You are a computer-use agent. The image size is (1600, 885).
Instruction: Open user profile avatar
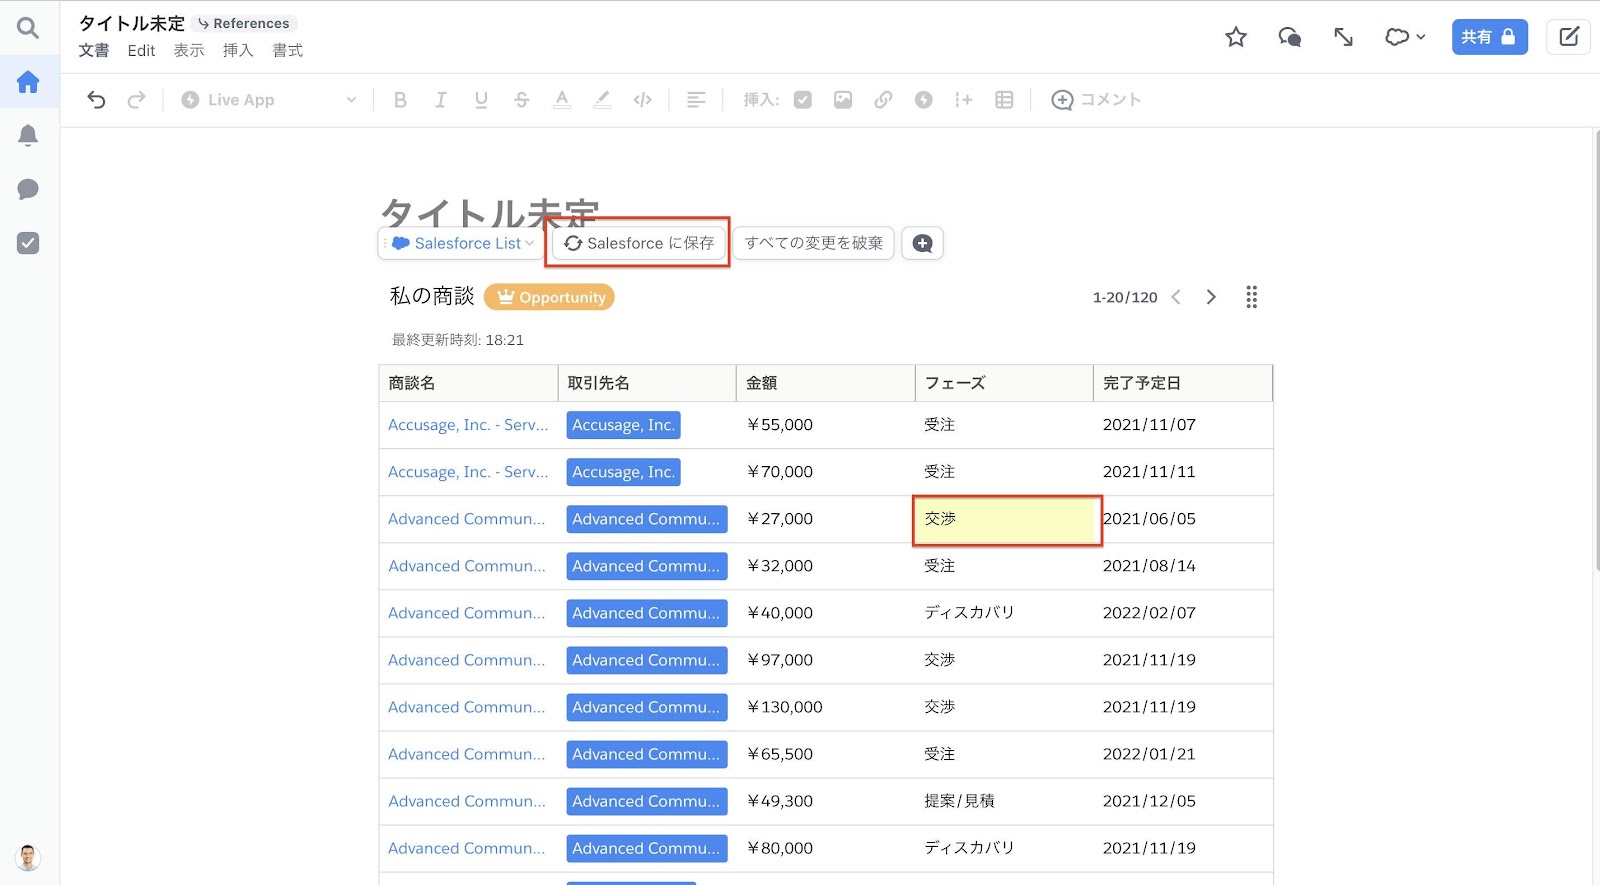tap(28, 857)
